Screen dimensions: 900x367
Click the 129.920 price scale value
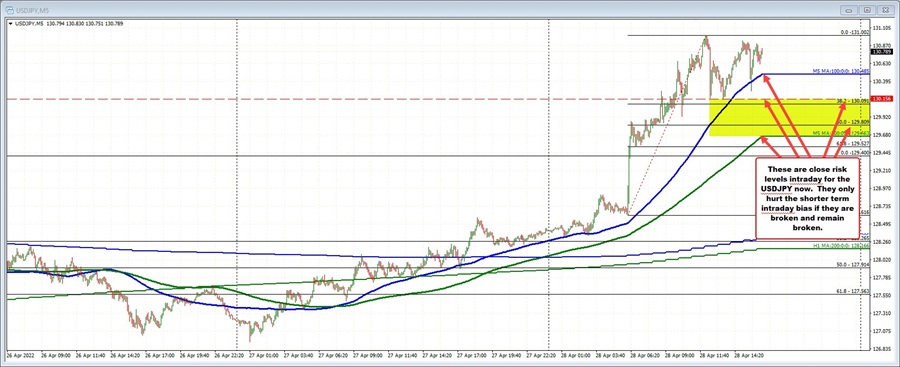coord(882,117)
